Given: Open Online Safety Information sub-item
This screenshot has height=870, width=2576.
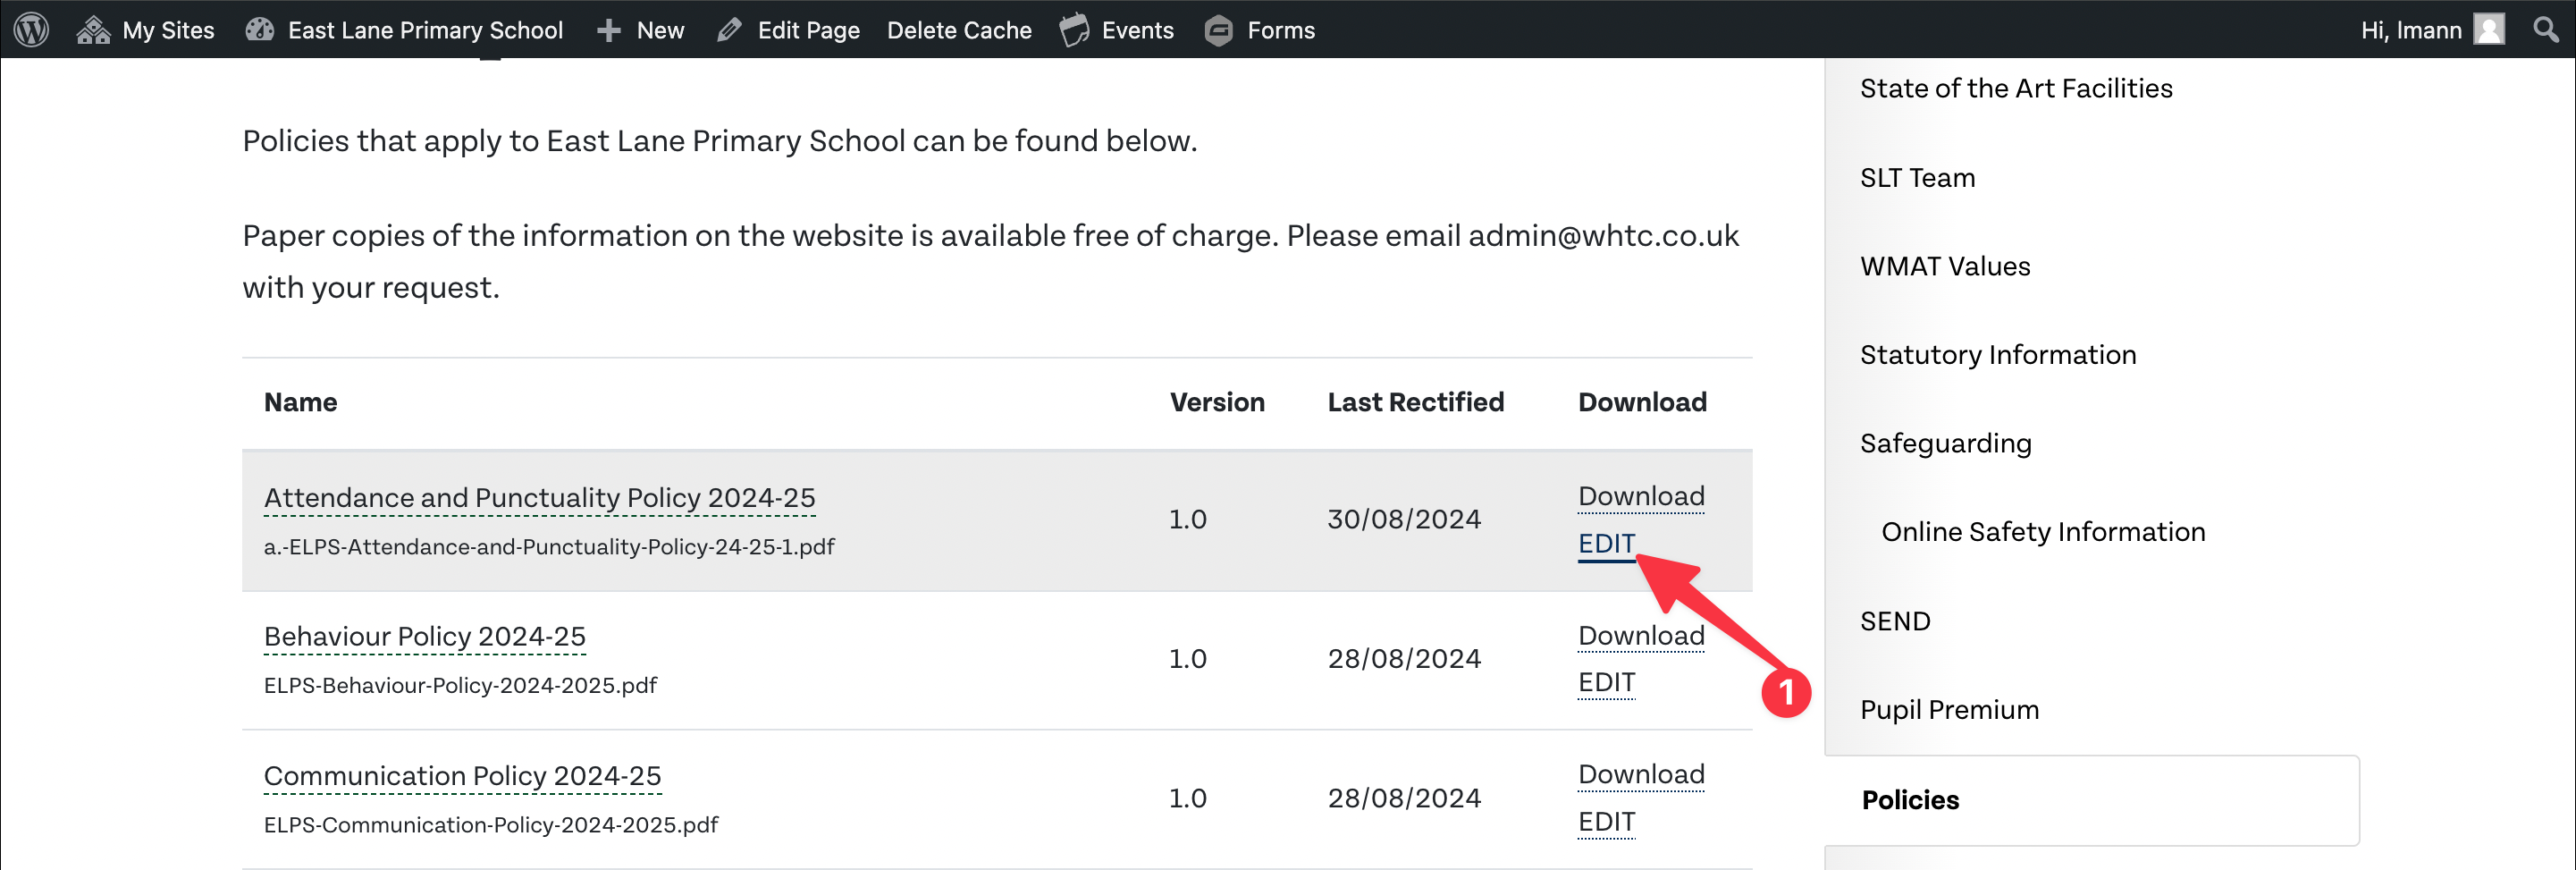Looking at the screenshot, I should pyautogui.click(x=2042, y=532).
